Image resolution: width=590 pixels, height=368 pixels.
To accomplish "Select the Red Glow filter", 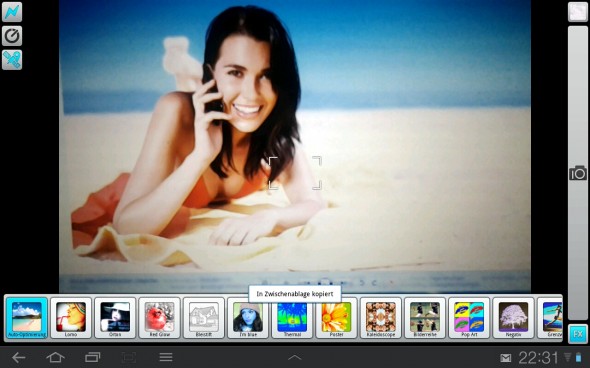I will pyautogui.click(x=160, y=318).
